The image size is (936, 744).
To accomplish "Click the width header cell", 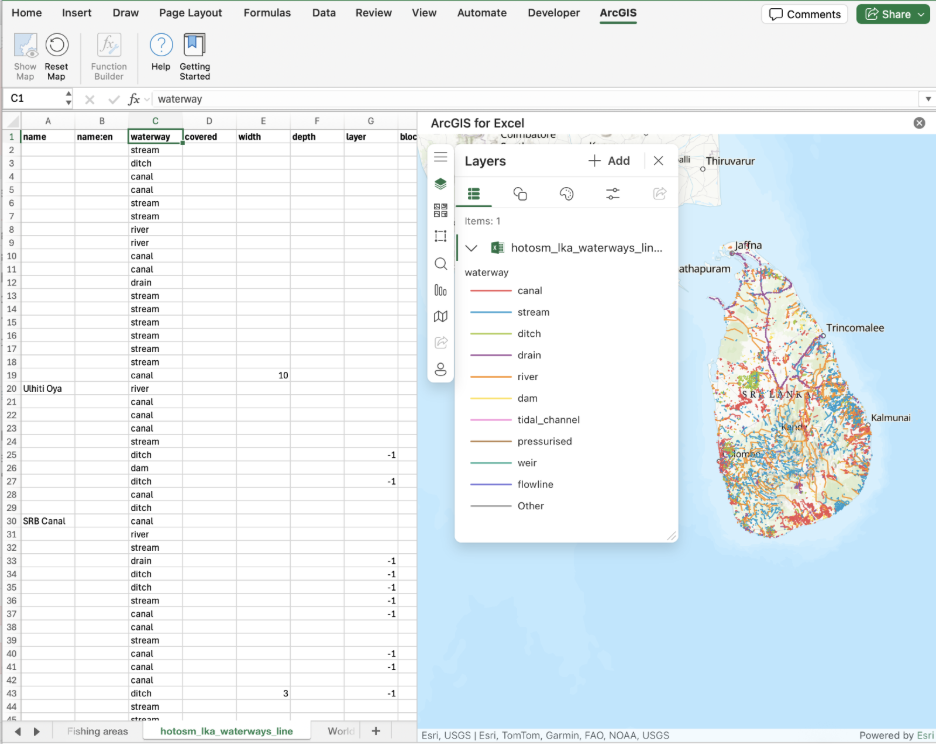I will tap(263, 137).
